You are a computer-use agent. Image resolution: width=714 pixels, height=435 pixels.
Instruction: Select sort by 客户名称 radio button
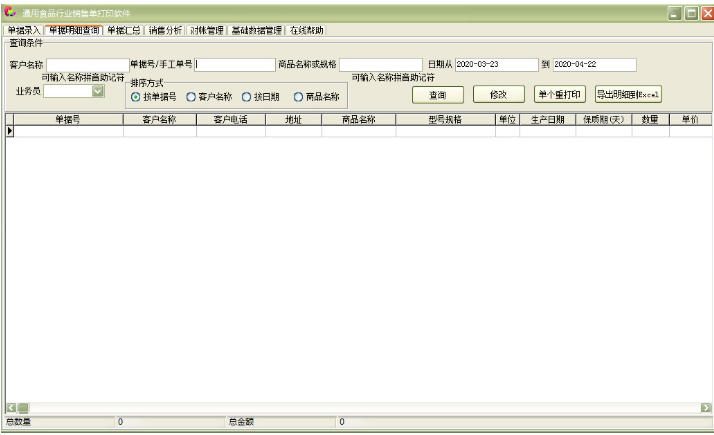191,97
